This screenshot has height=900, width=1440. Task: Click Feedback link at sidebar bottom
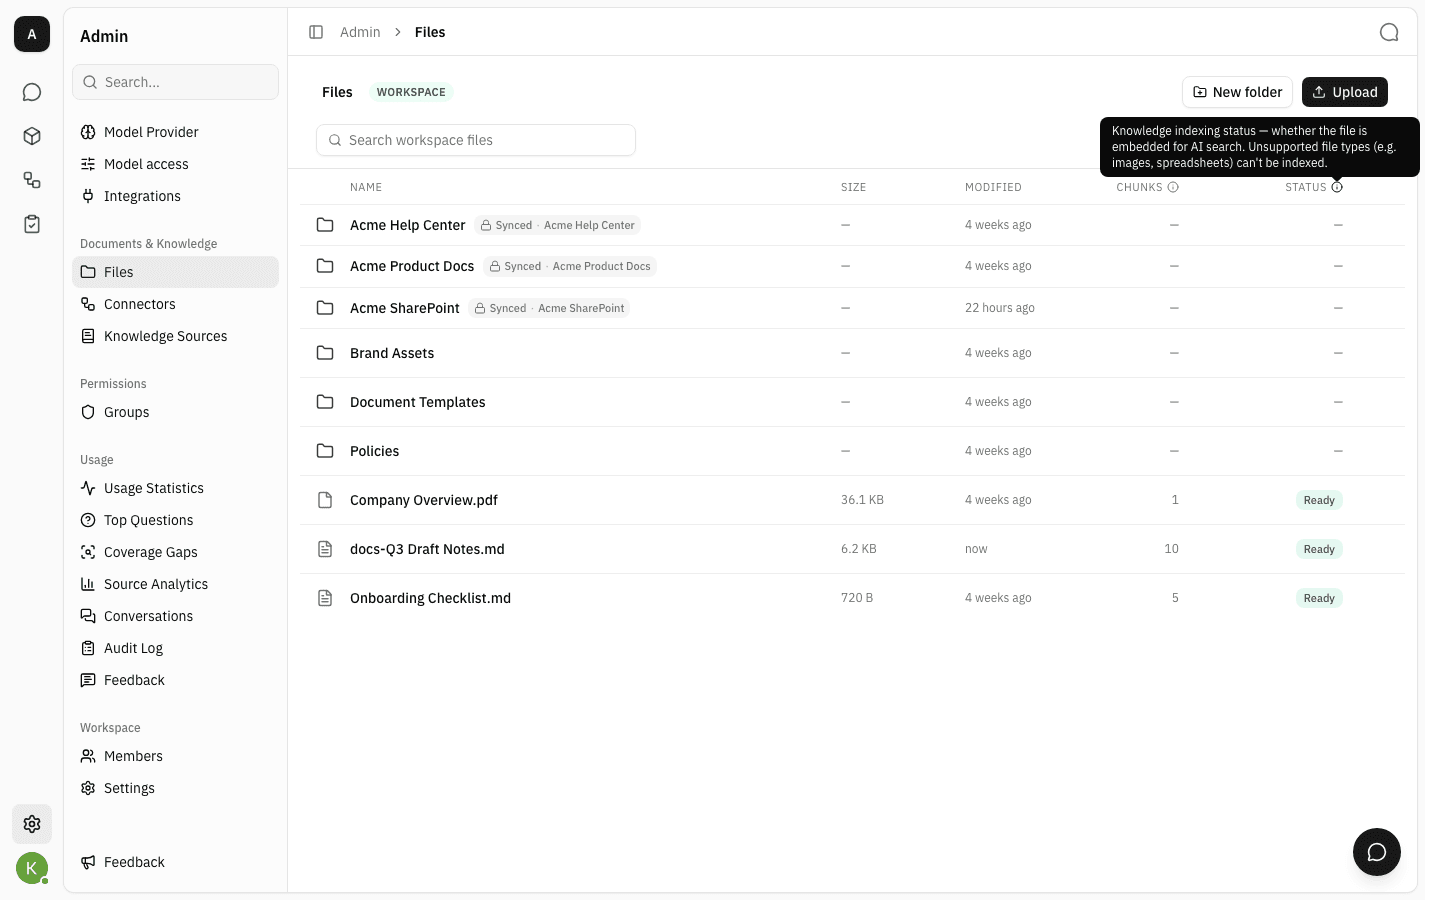click(175, 862)
